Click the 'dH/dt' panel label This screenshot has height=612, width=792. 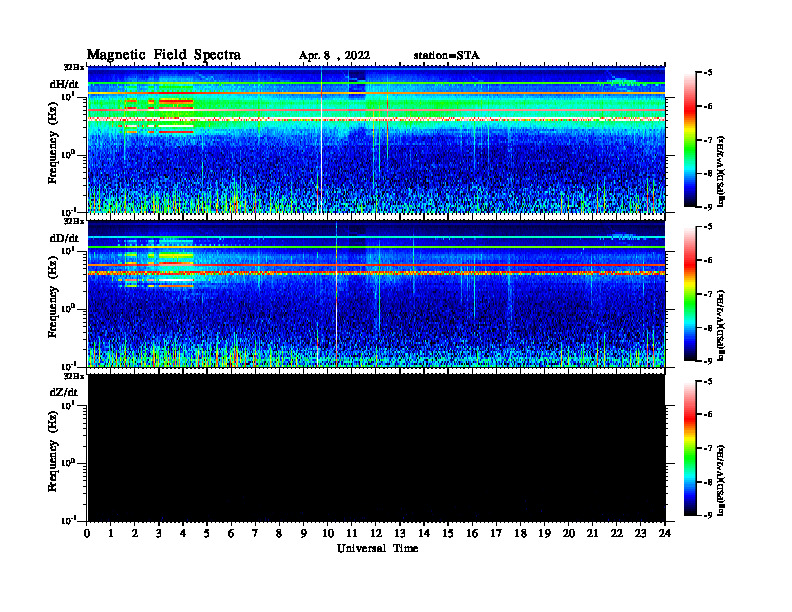pos(64,84)
